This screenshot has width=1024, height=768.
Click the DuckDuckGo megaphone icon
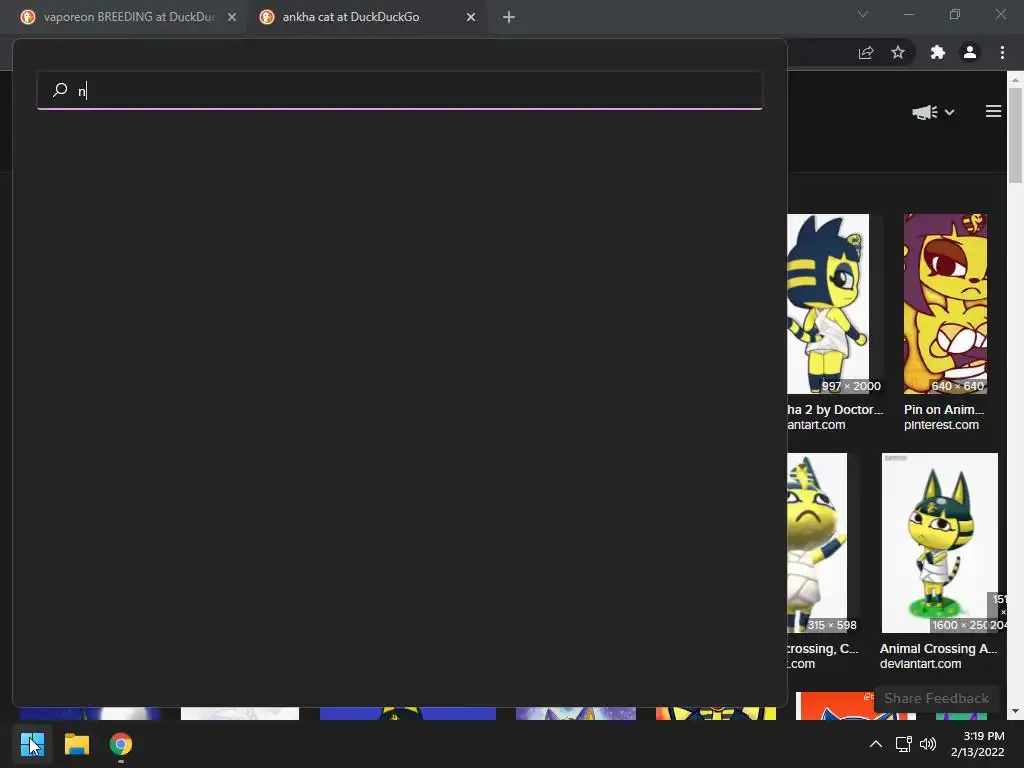pyautogui.click(x=925, y=112)
